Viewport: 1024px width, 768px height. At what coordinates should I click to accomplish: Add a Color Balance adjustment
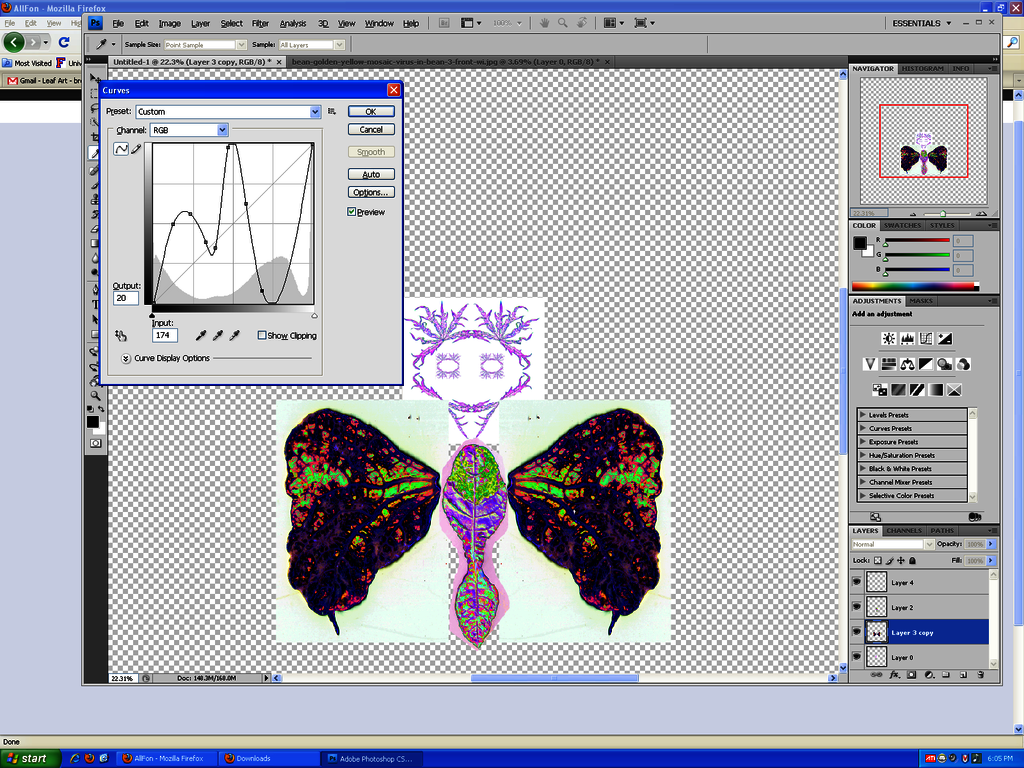(907, 364)
